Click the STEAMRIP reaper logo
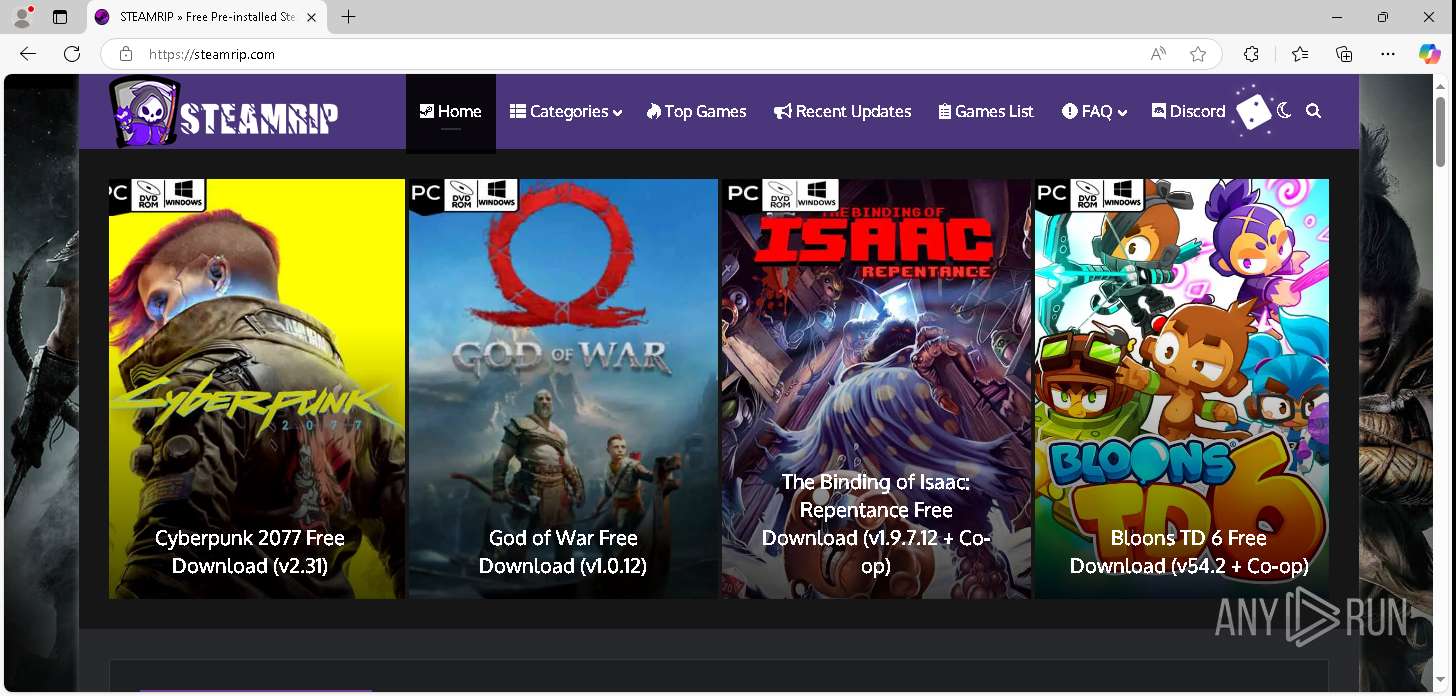This screenshot has width=1456, height=696. [224, 112]
